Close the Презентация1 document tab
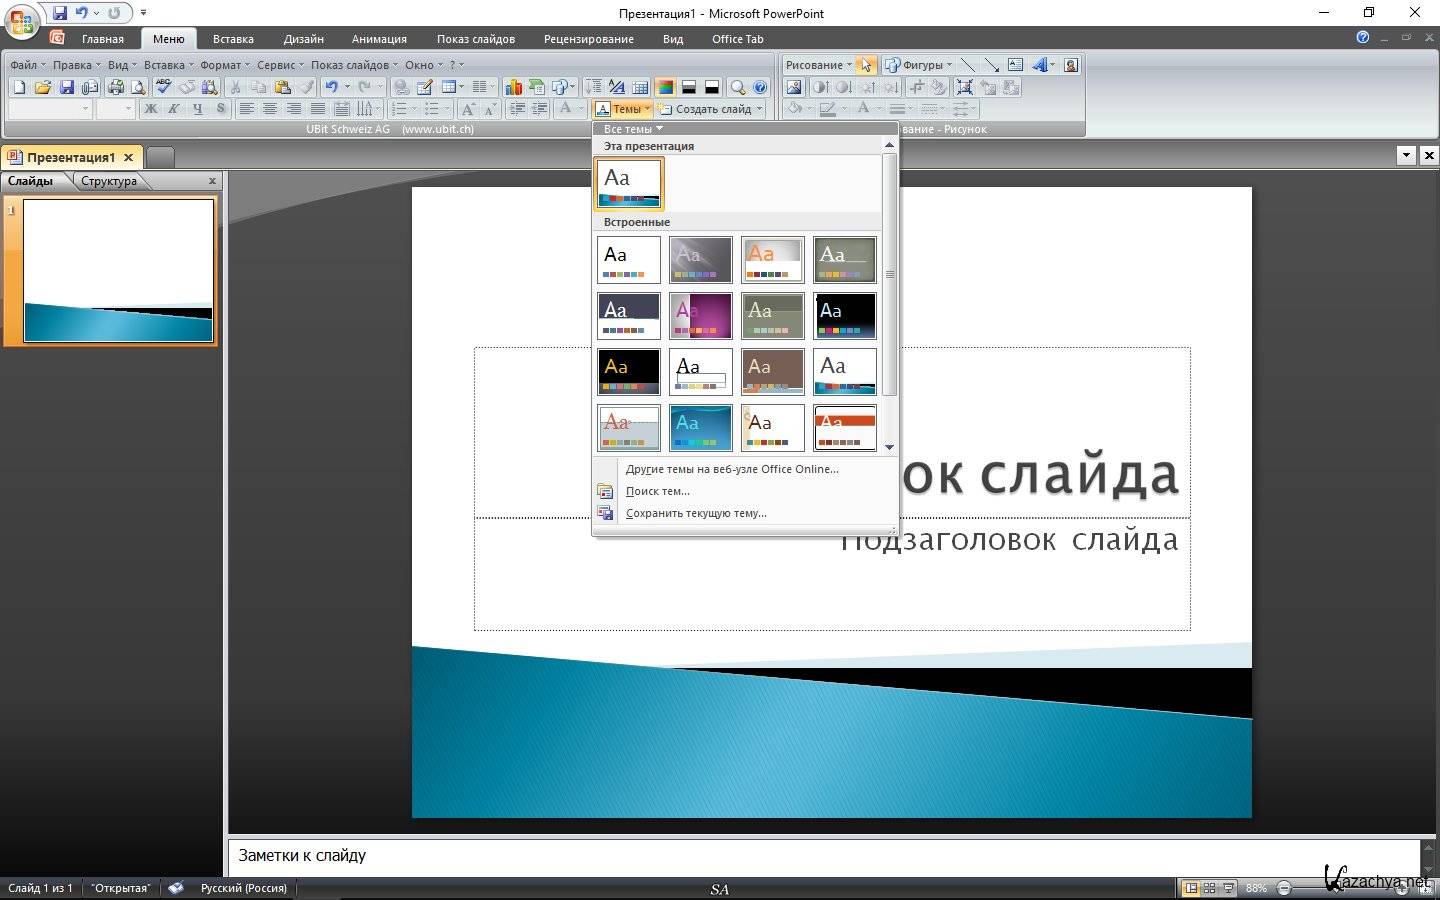 128,157
